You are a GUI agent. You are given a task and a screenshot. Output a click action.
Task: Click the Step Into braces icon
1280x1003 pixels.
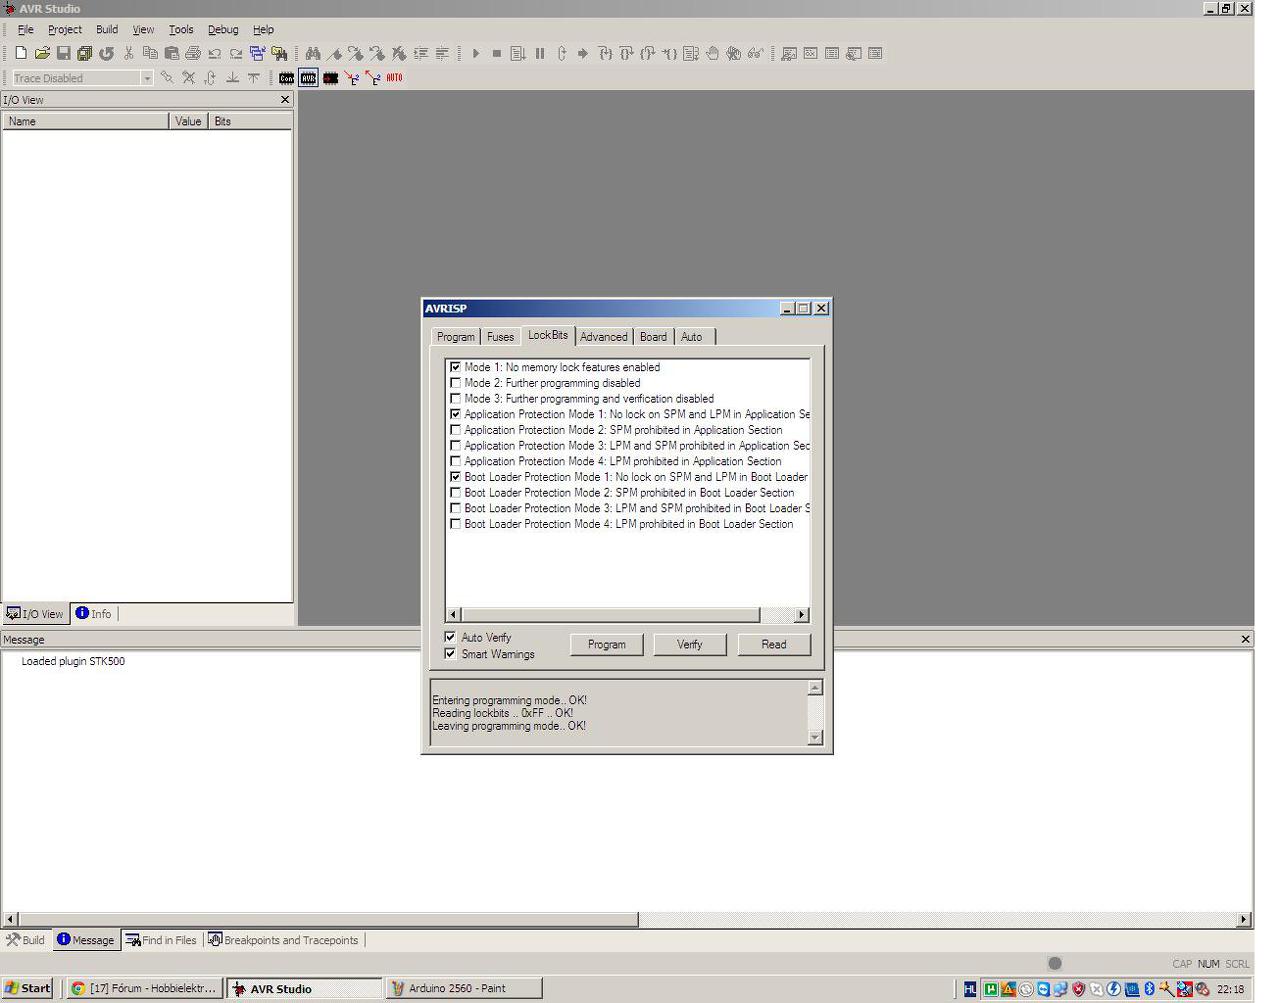605,53
